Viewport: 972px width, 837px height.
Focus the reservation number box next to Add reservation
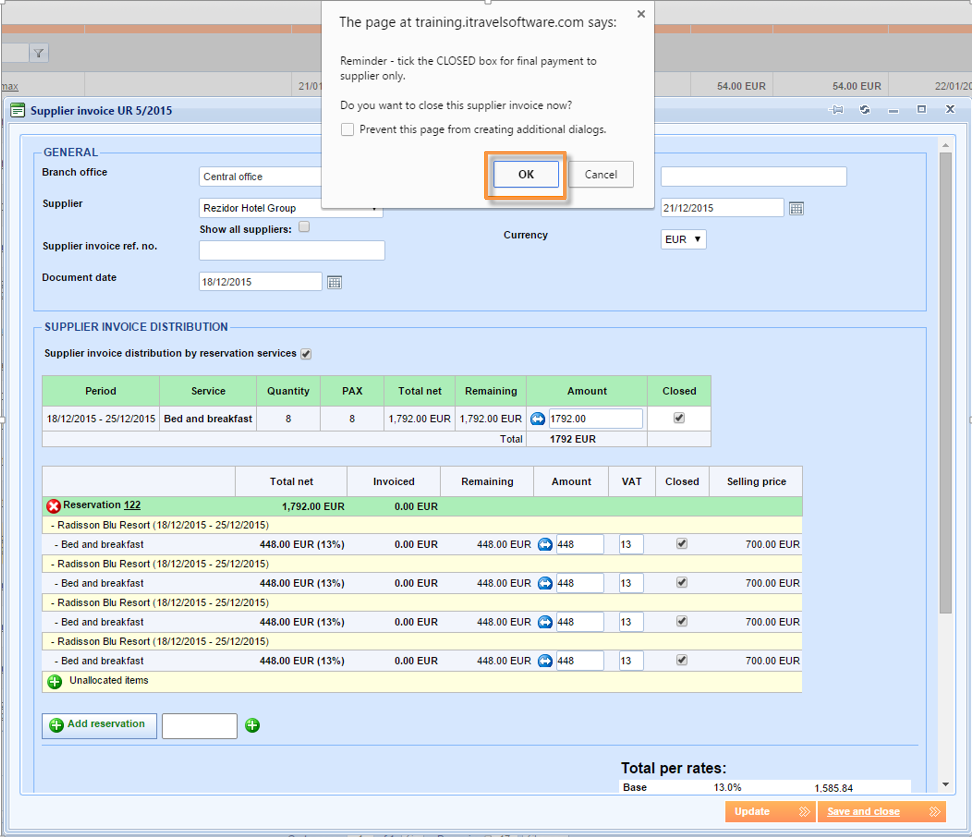200,725
